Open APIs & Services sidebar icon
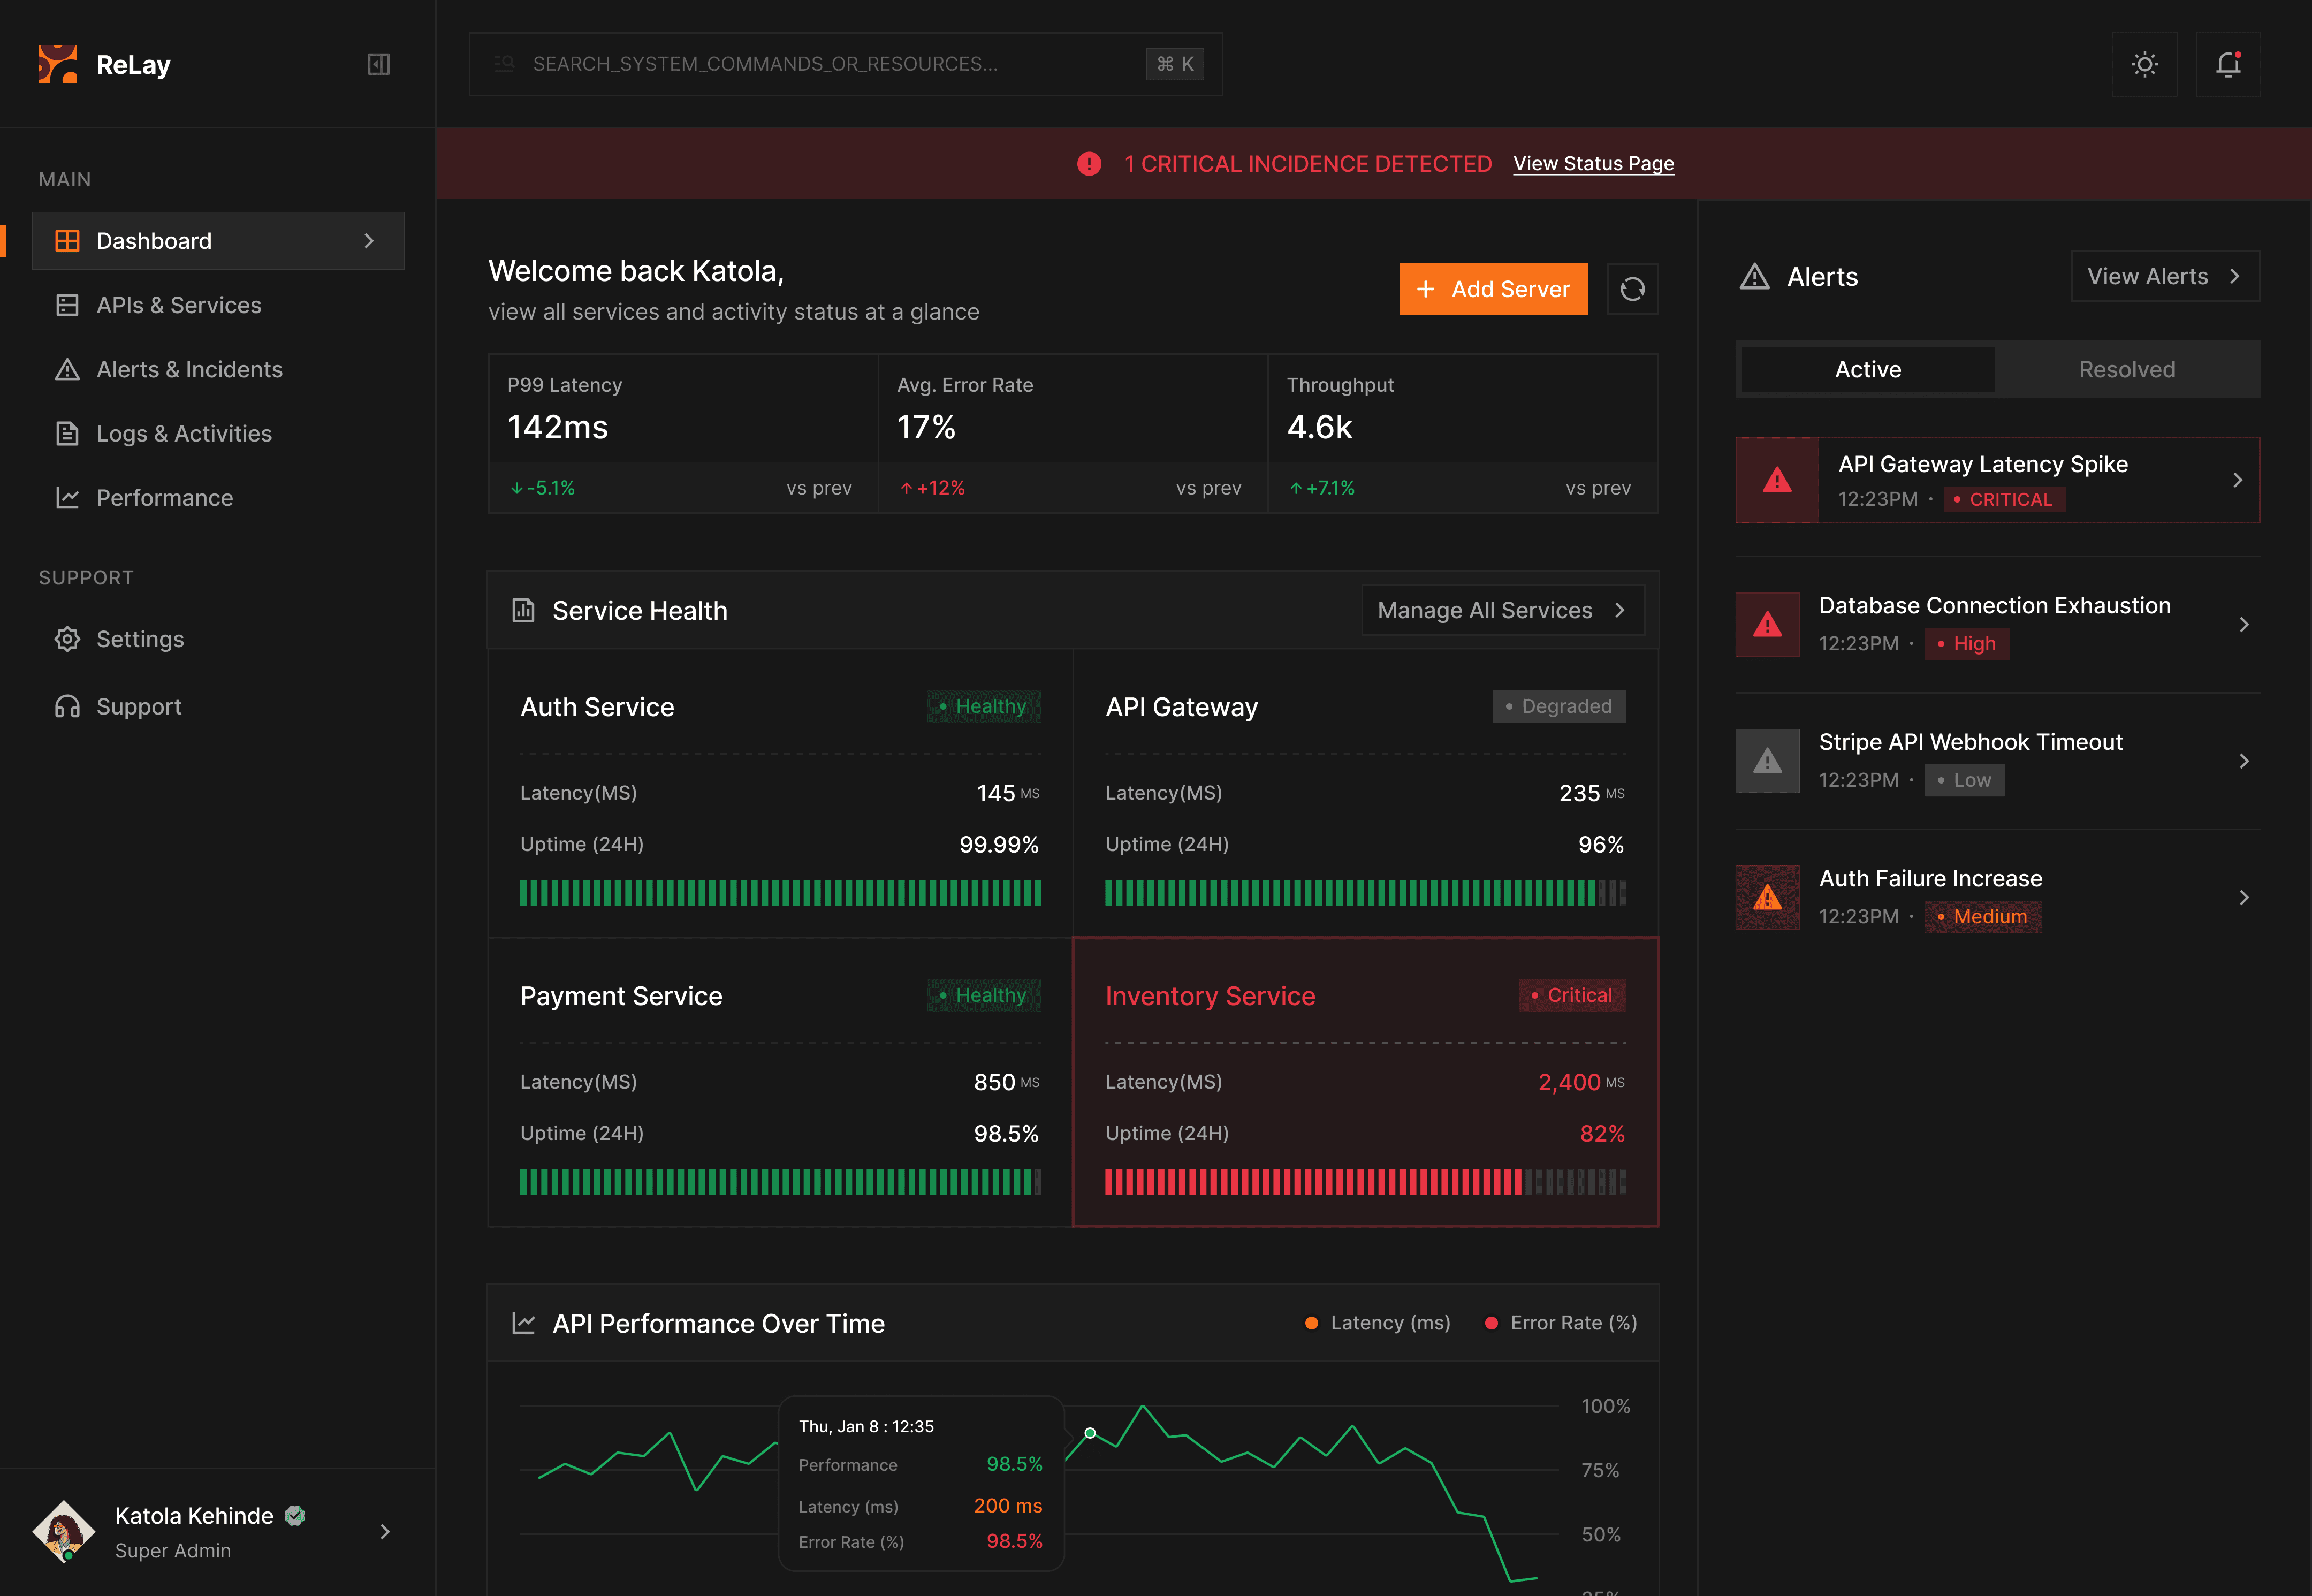 point(67,305)
